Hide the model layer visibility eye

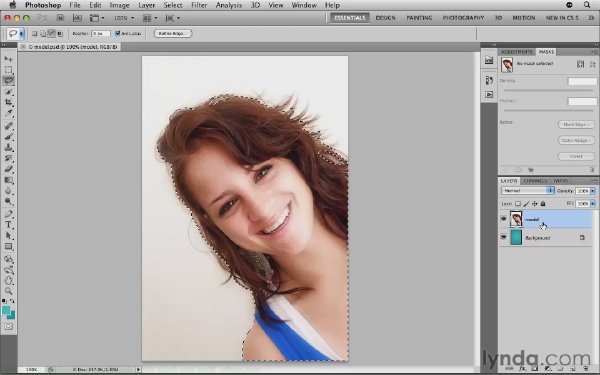tap(504, 219)
